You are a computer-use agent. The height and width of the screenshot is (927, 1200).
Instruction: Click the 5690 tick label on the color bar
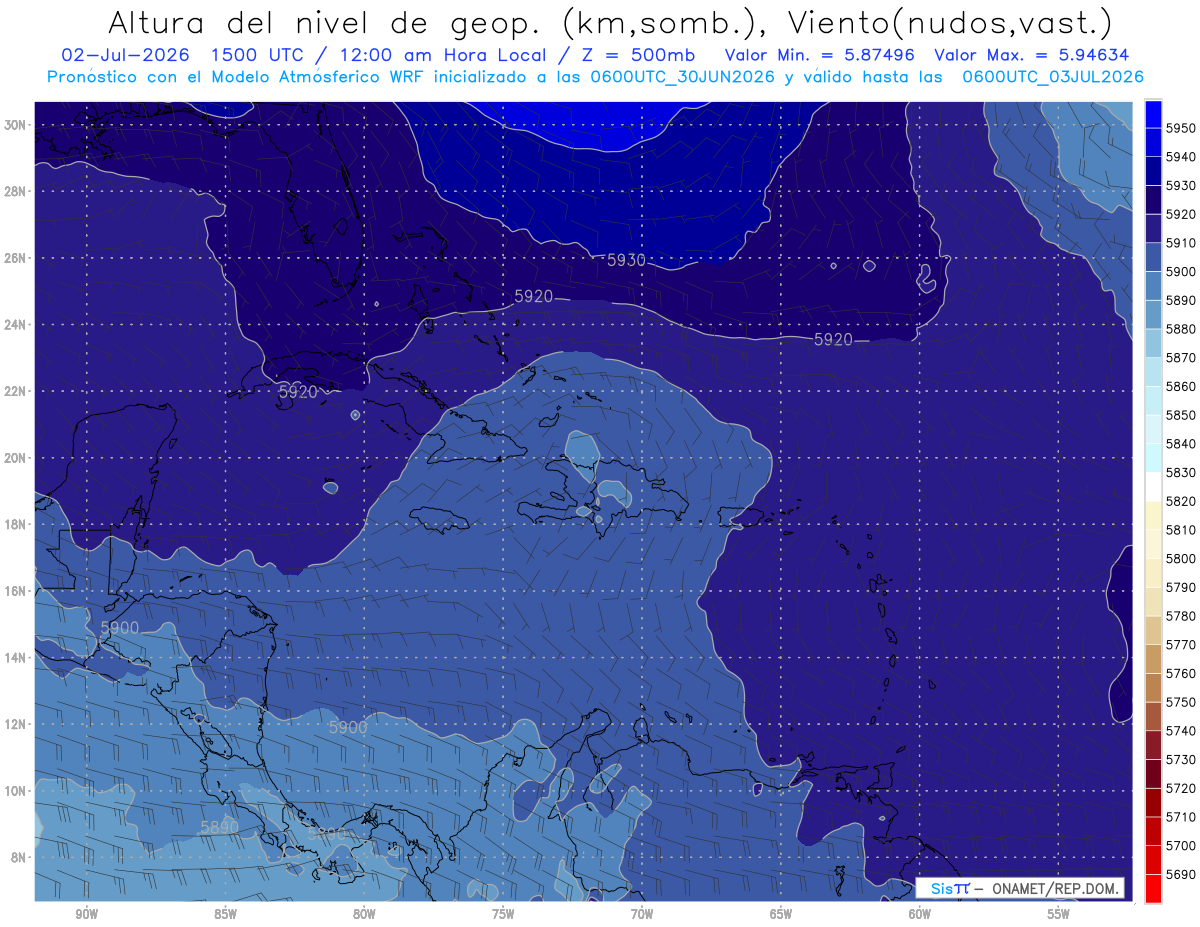[1180, 874]
